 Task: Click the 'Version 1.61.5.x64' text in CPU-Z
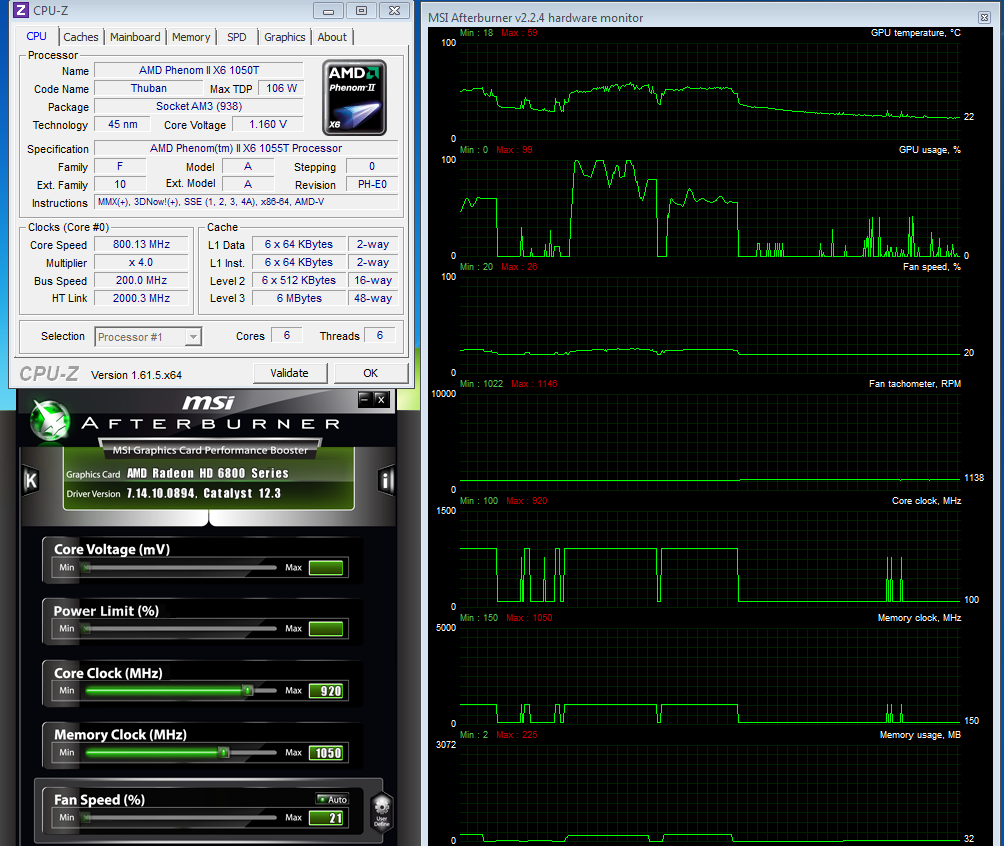tap(136, 375)
